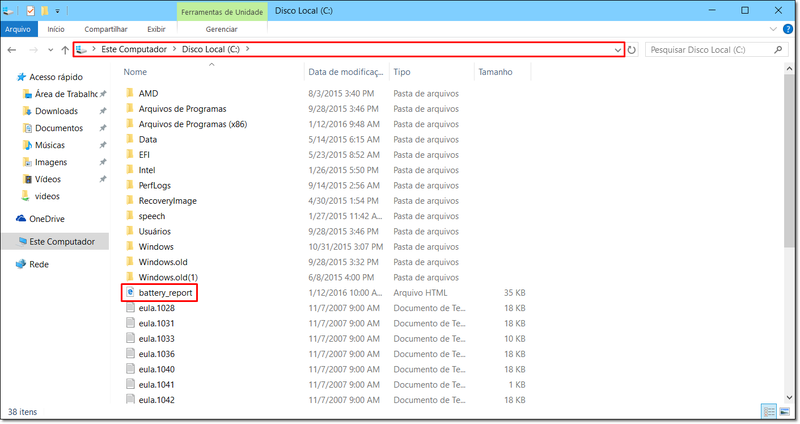The image size is (800, 424).
Task: Select the Intel folder
Action: pyautogui.click(x=146, y=170)
